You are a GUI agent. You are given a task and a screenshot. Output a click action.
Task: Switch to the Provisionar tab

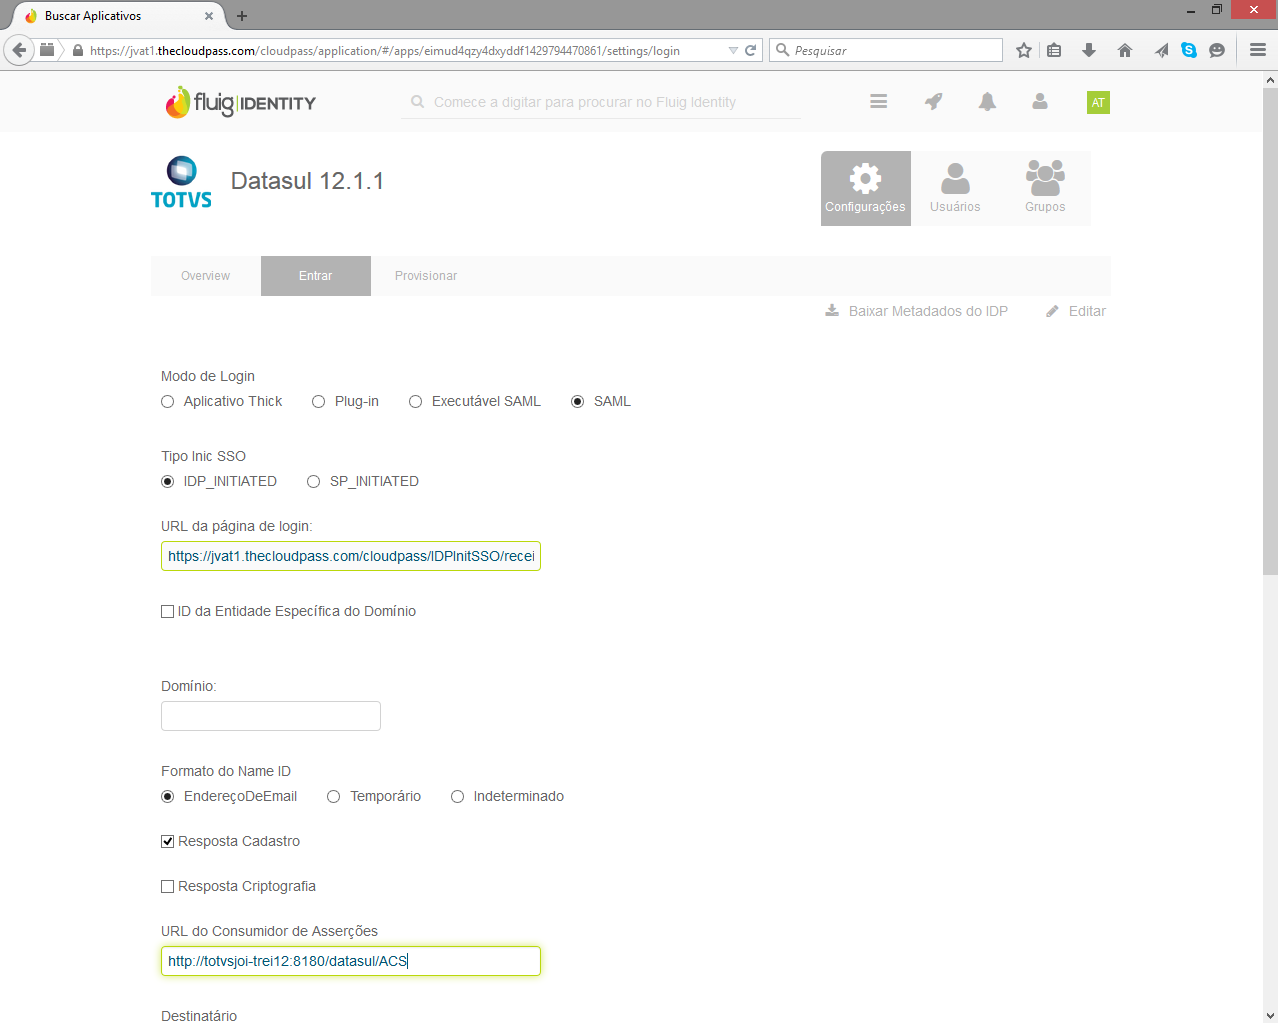pyautogui.click(x=426, y=276)
